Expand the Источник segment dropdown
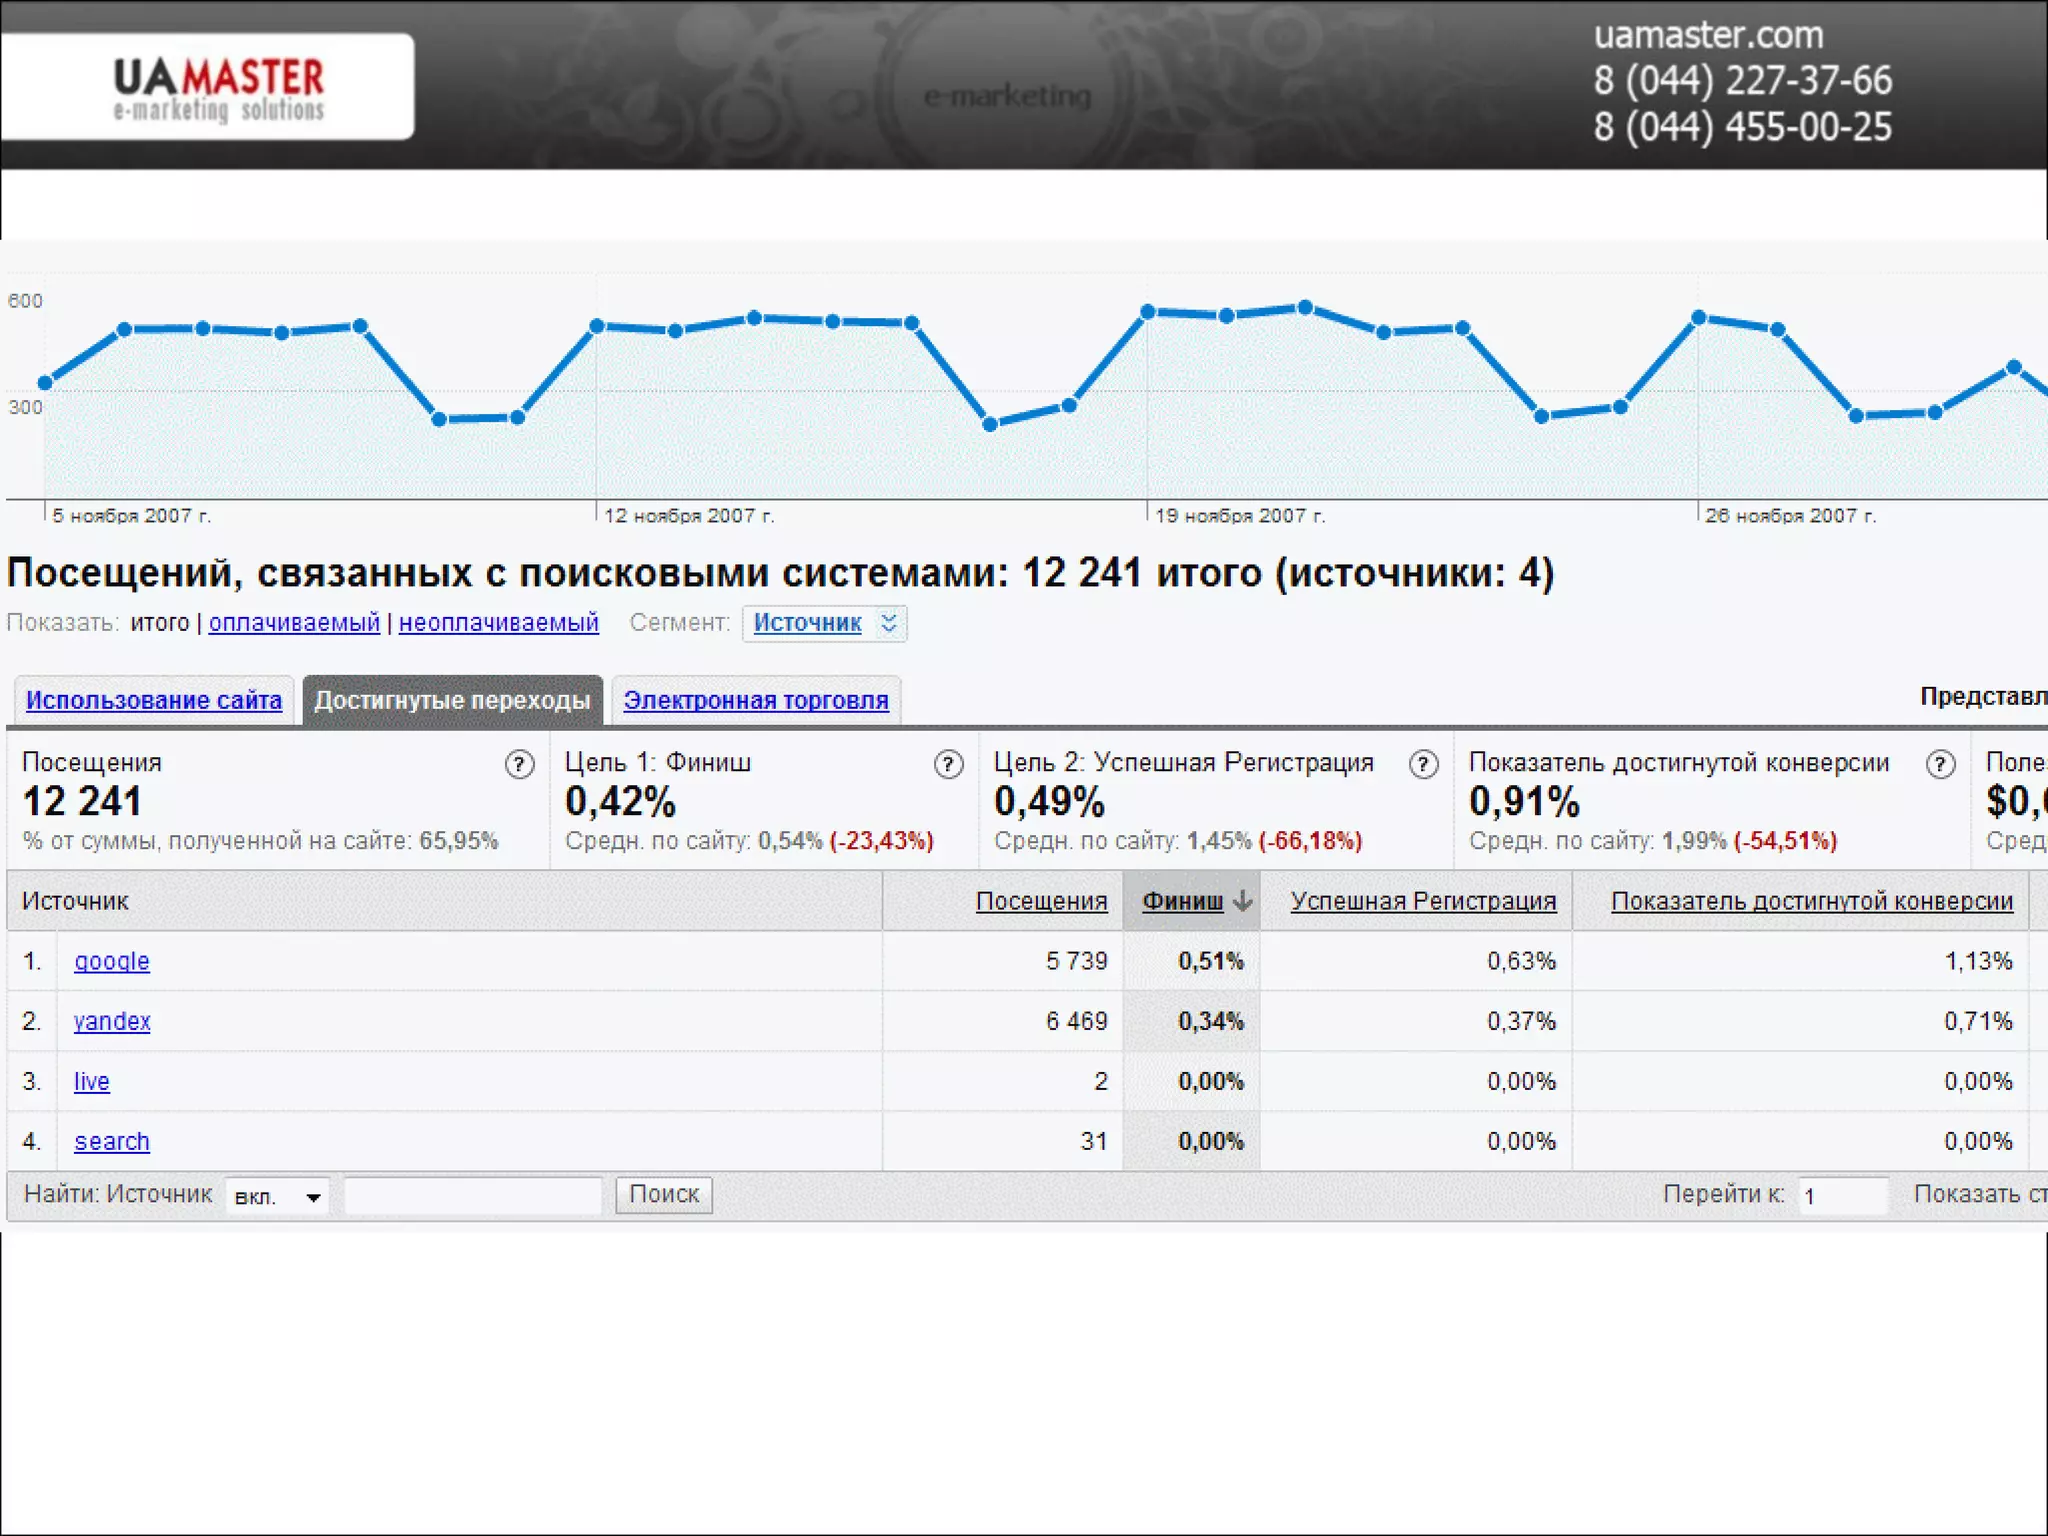The height and width of the screenshot is (1536, 2048). click(x=888, y=623)
